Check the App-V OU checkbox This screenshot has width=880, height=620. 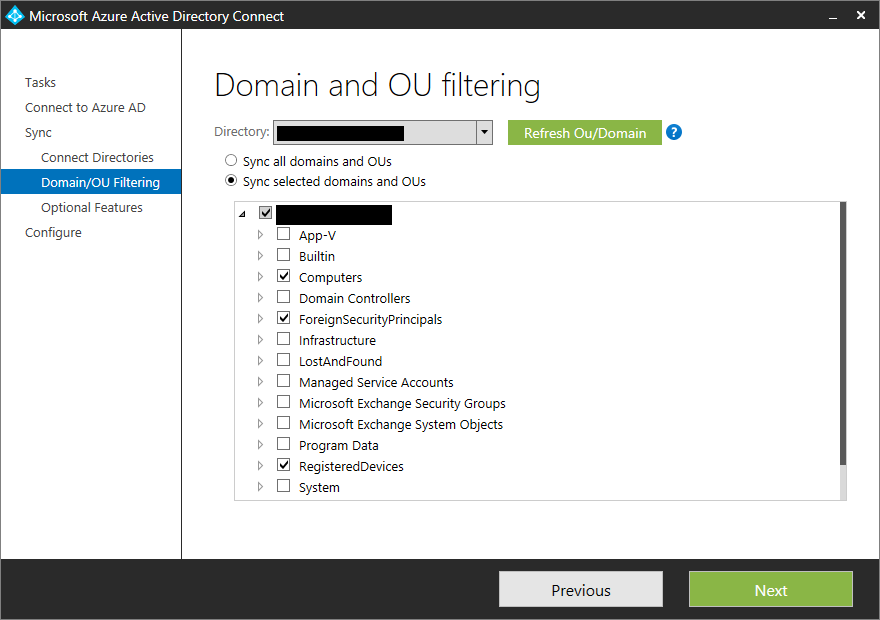point(283,233)
